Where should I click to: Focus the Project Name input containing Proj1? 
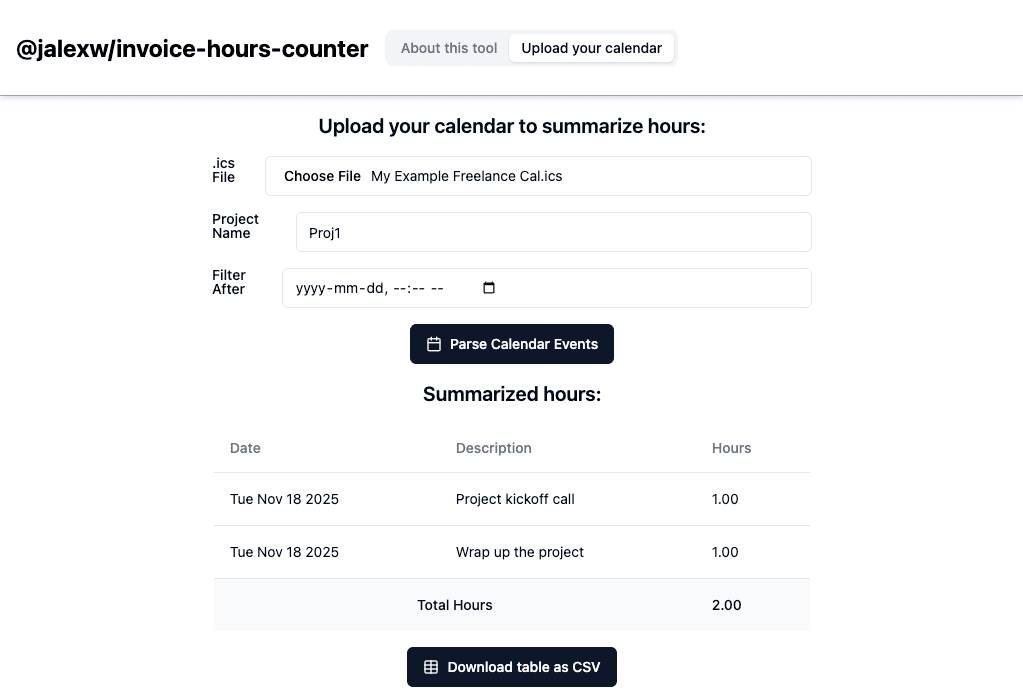point(553,232)
